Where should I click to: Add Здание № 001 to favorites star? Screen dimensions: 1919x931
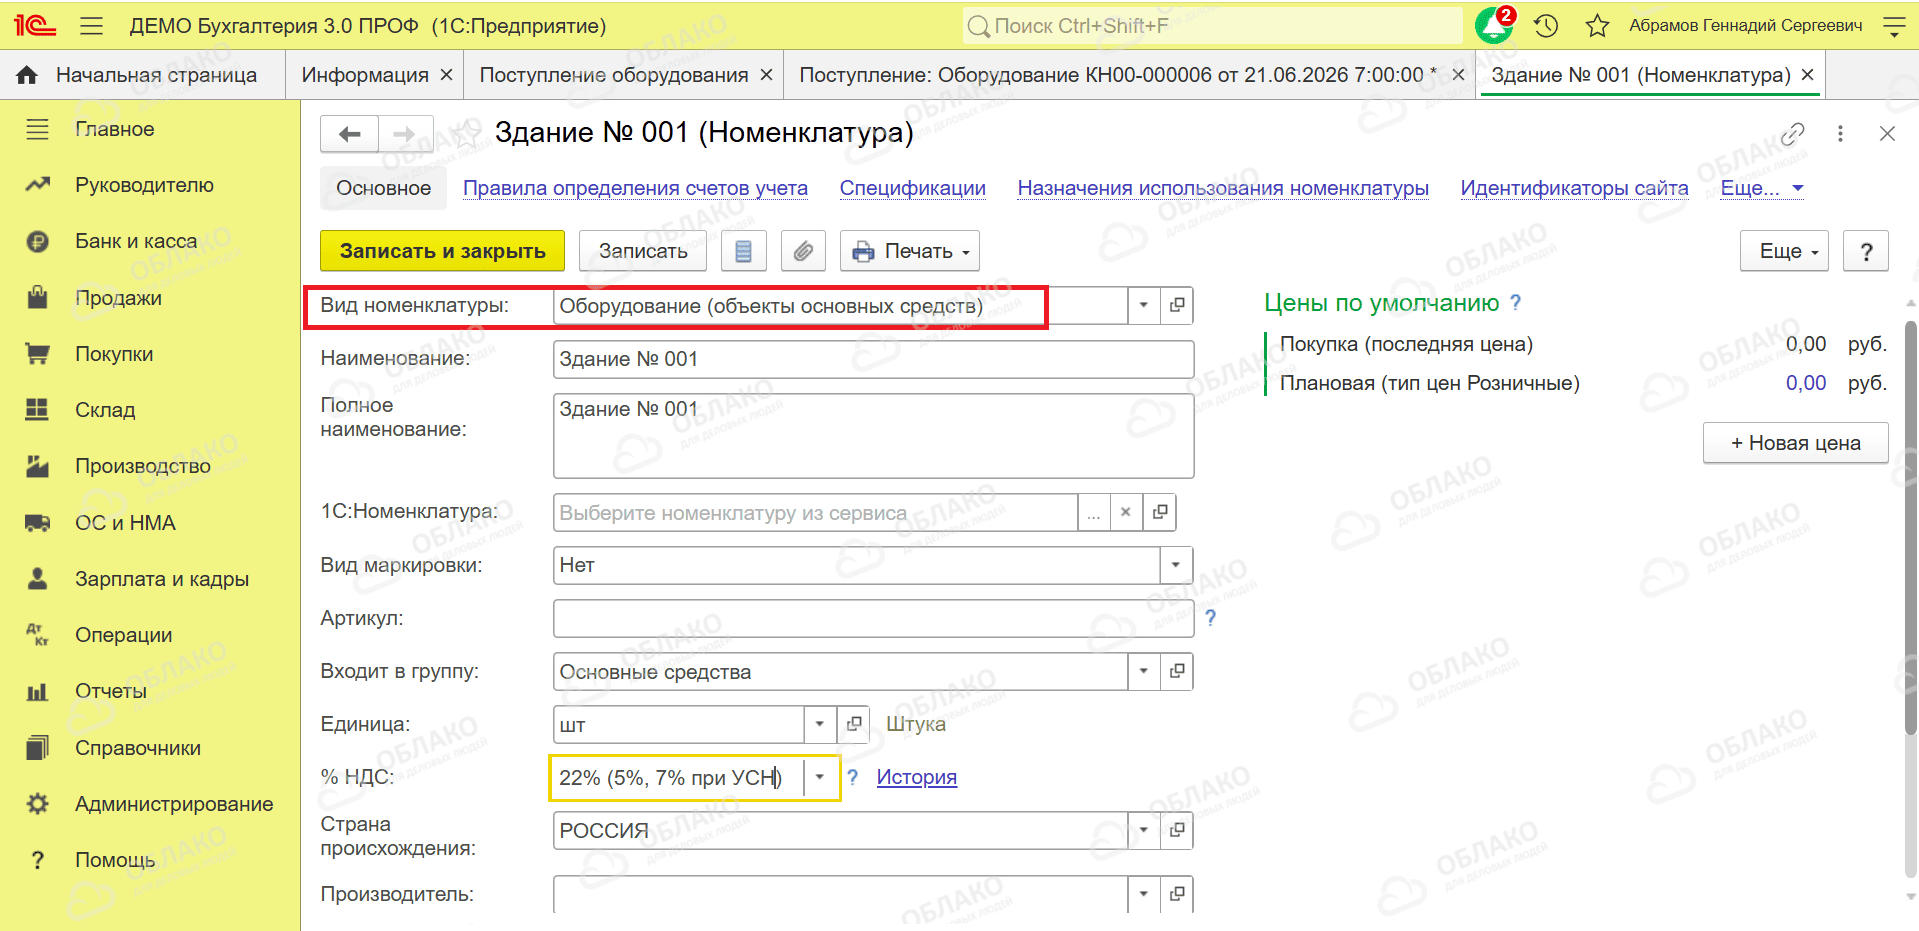click(x=466, y=133)
